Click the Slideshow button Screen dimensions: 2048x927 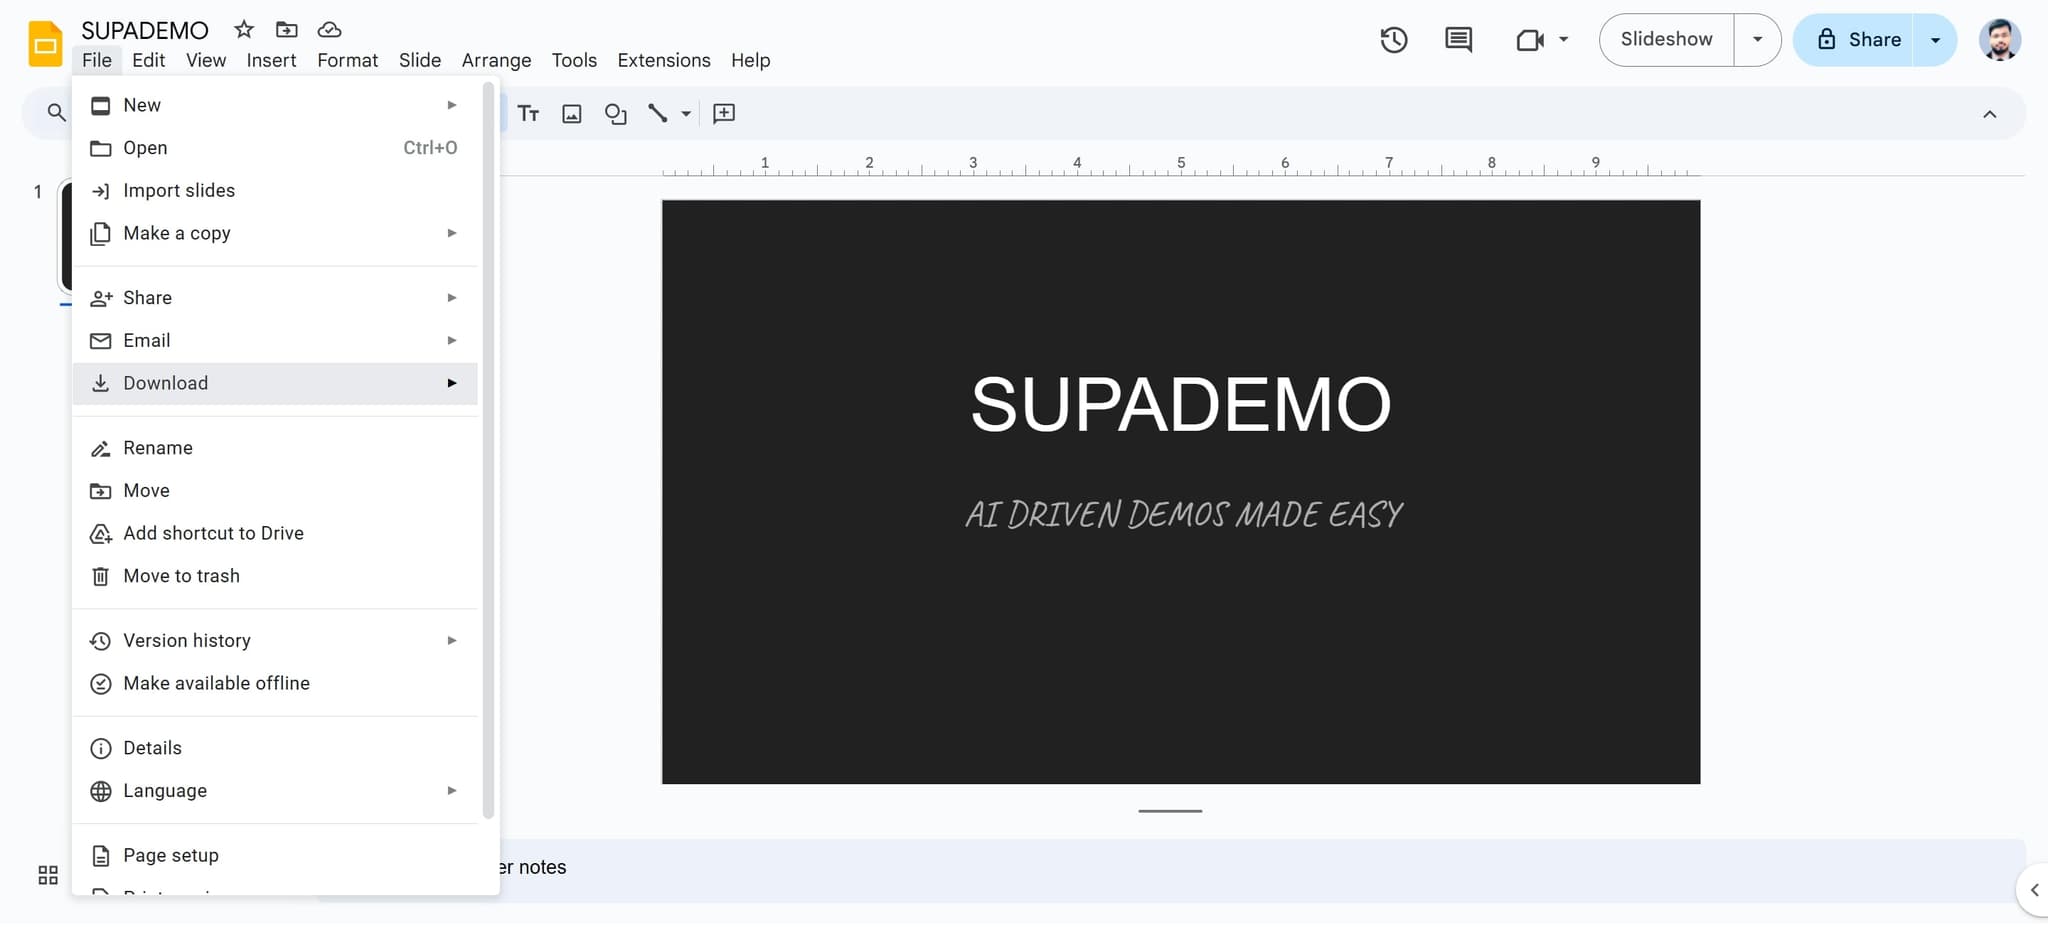point(1666,40)
